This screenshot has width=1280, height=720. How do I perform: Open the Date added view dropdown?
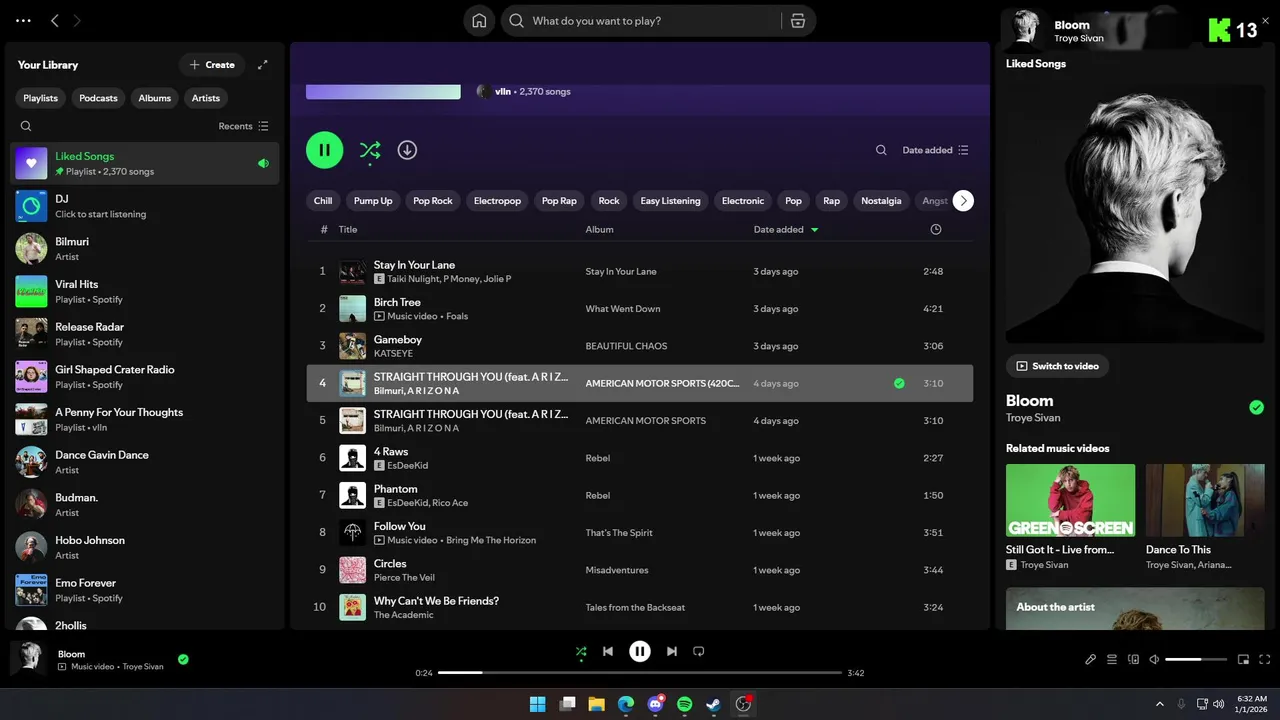coord(936,150)
